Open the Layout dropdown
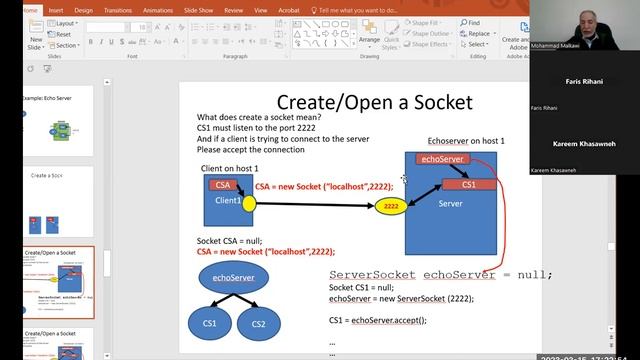This screenshot has height=360, width=640. (63, 23)
